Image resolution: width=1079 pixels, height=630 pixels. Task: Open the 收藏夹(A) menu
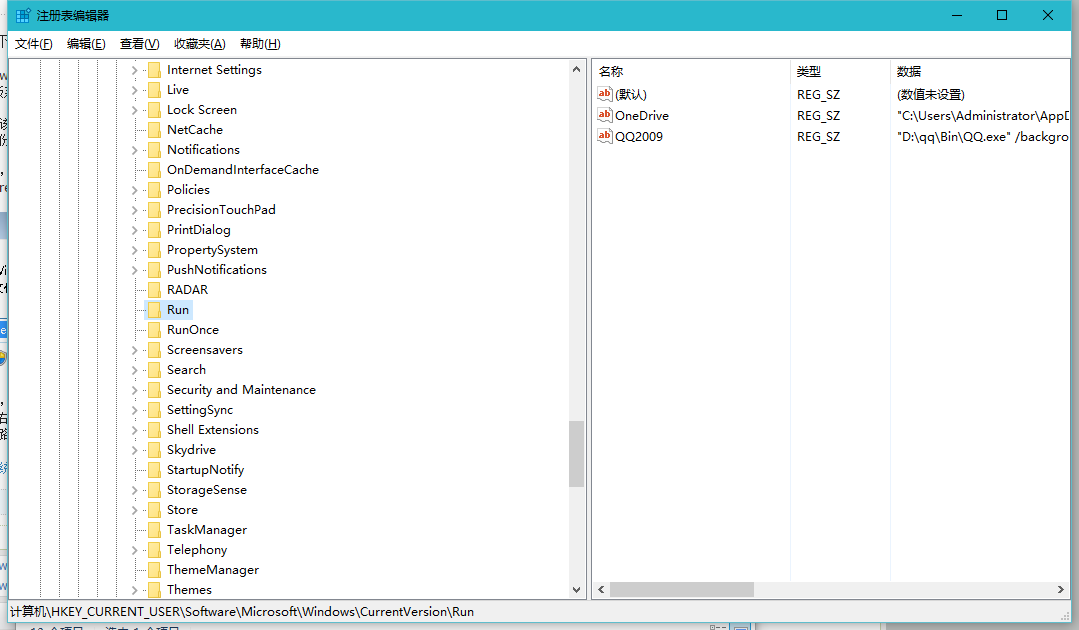pos(198,43)
